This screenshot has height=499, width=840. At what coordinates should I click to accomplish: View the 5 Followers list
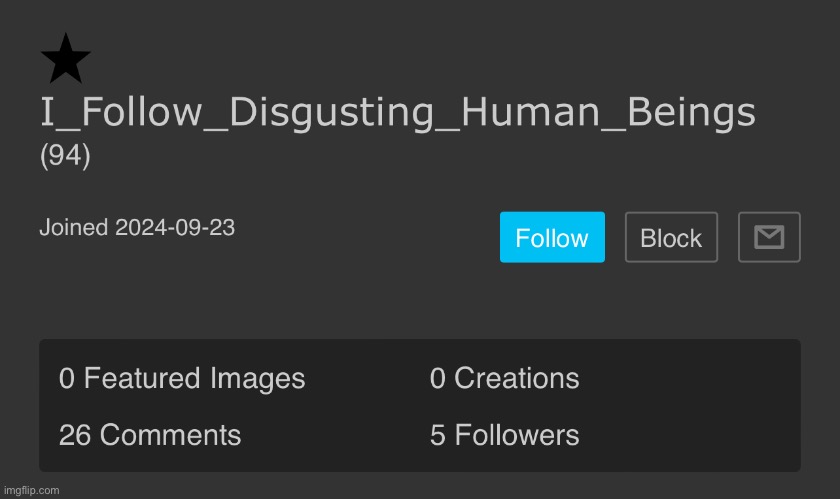pyautogui.click(x=505, y=435)
